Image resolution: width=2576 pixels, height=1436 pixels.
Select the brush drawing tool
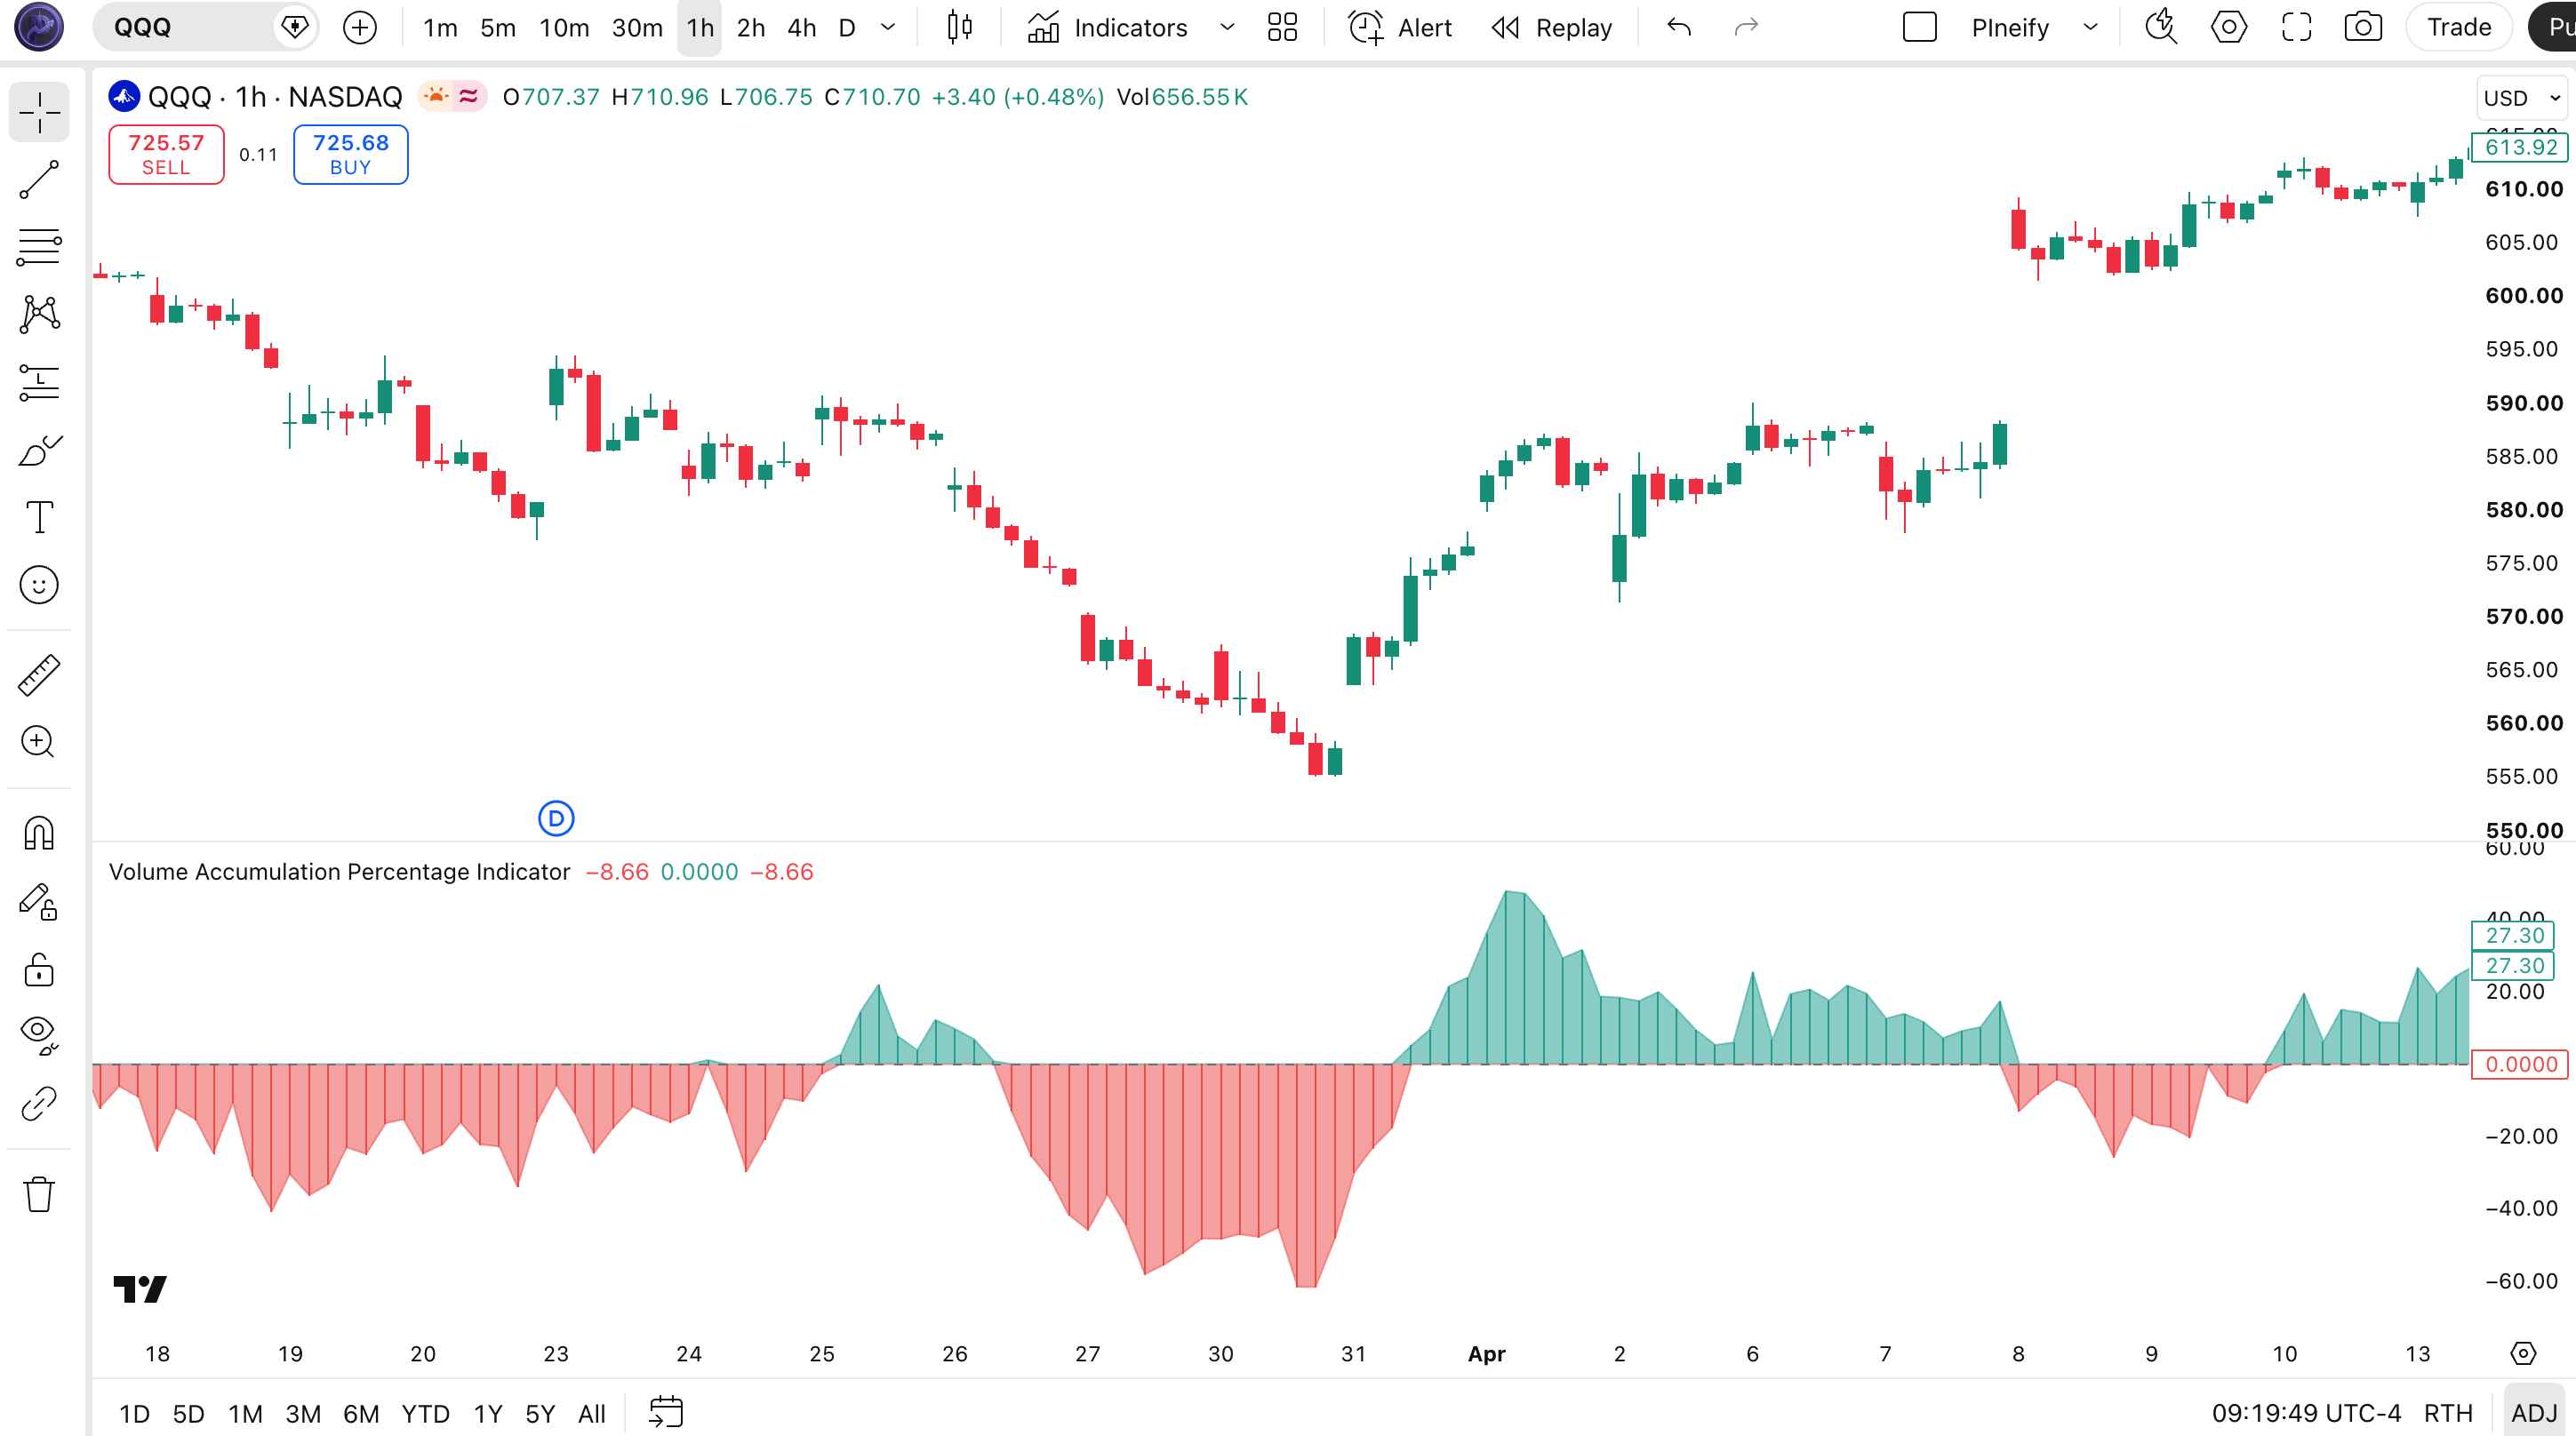coord(39,450)
